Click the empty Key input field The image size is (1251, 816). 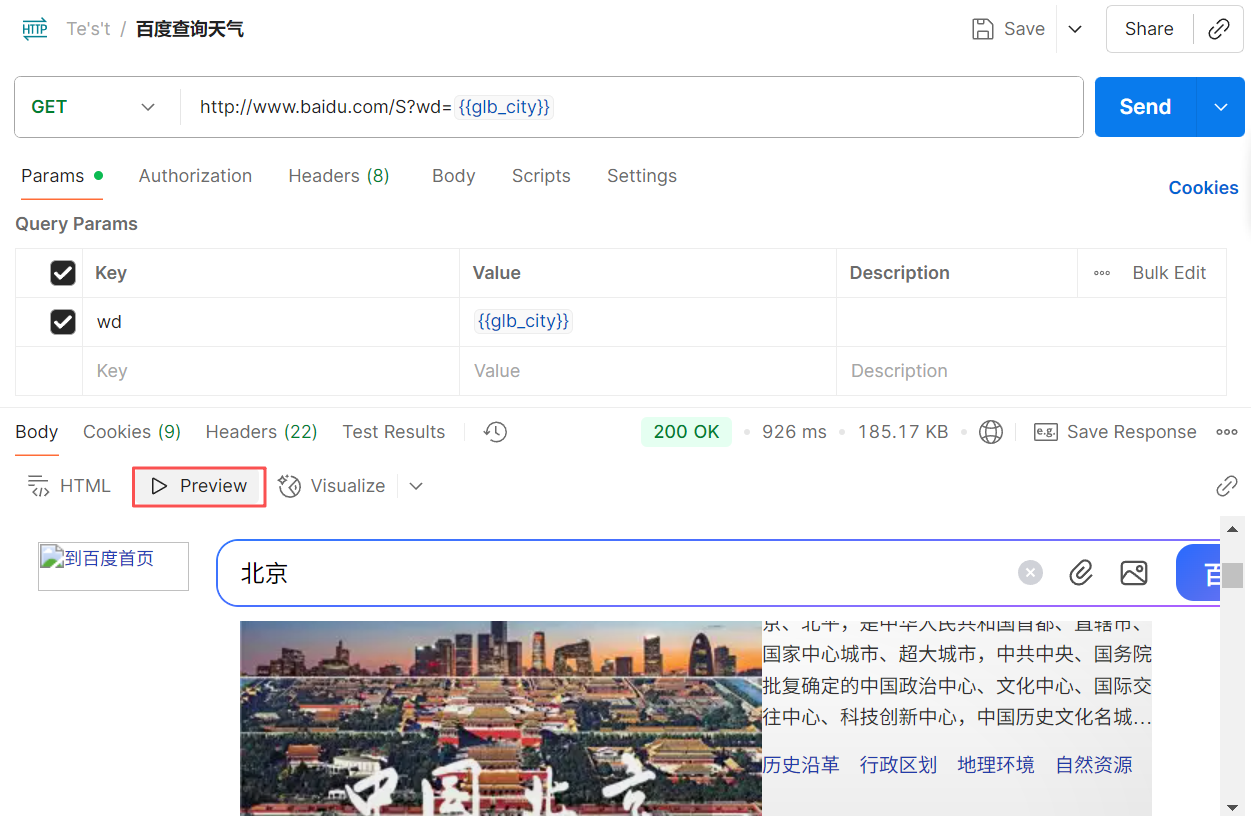pos(271,371)
